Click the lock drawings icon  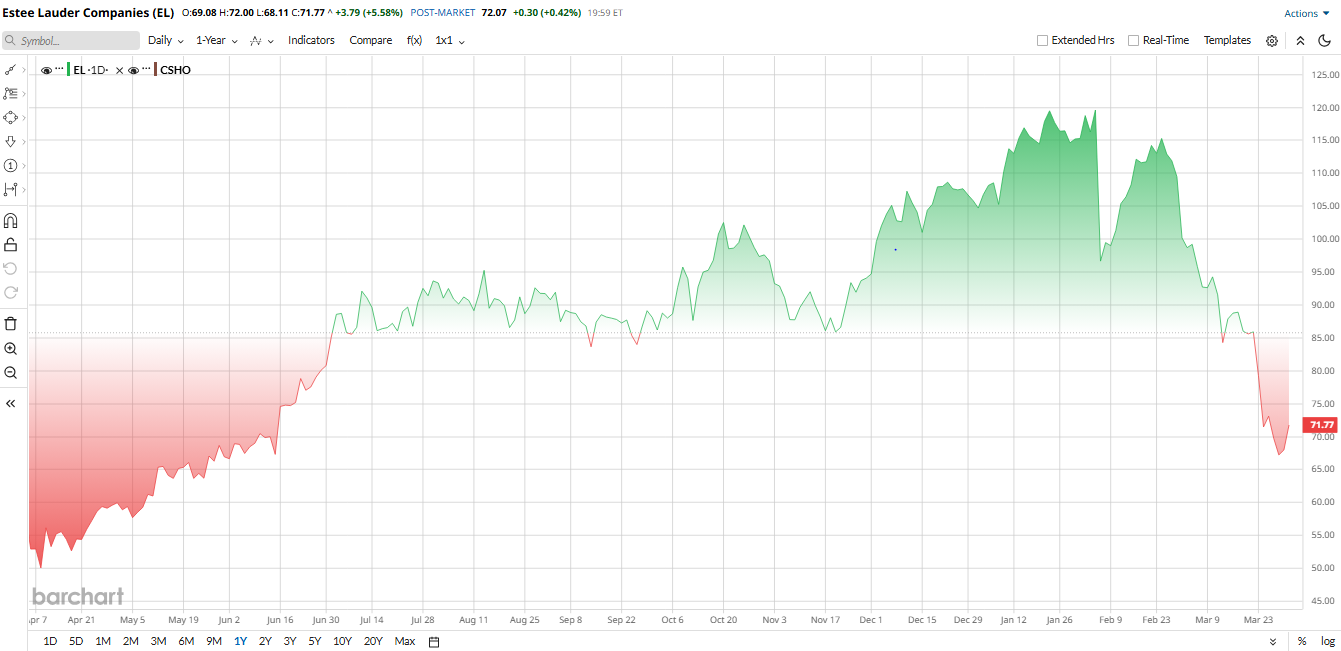[11, 245]
